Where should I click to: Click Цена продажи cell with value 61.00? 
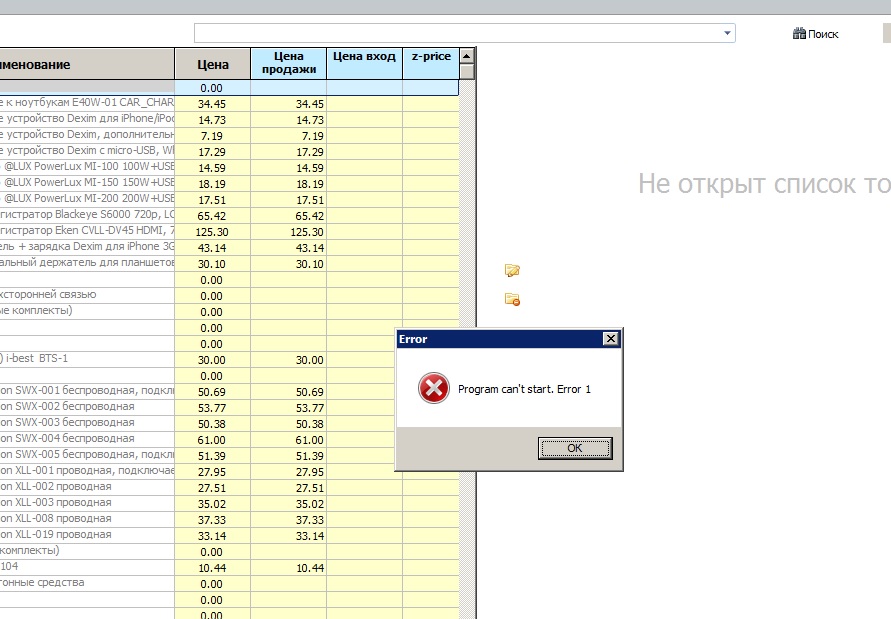(x=289, y=440)
